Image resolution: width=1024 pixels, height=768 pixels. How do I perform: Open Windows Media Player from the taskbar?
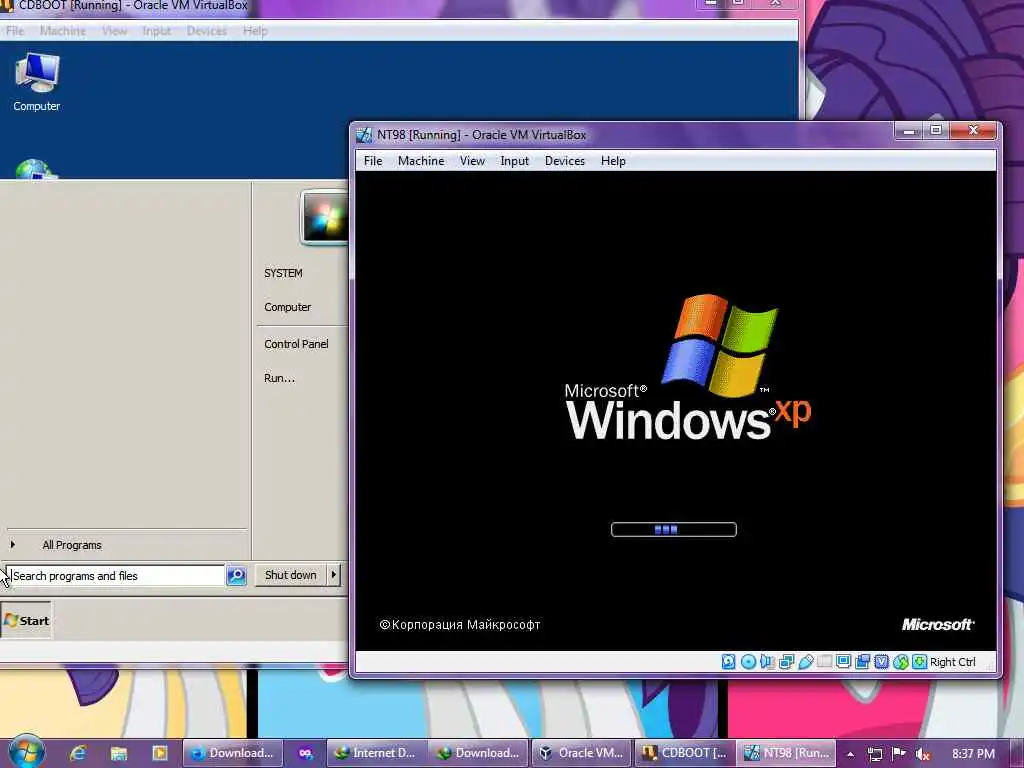(159, 753)
